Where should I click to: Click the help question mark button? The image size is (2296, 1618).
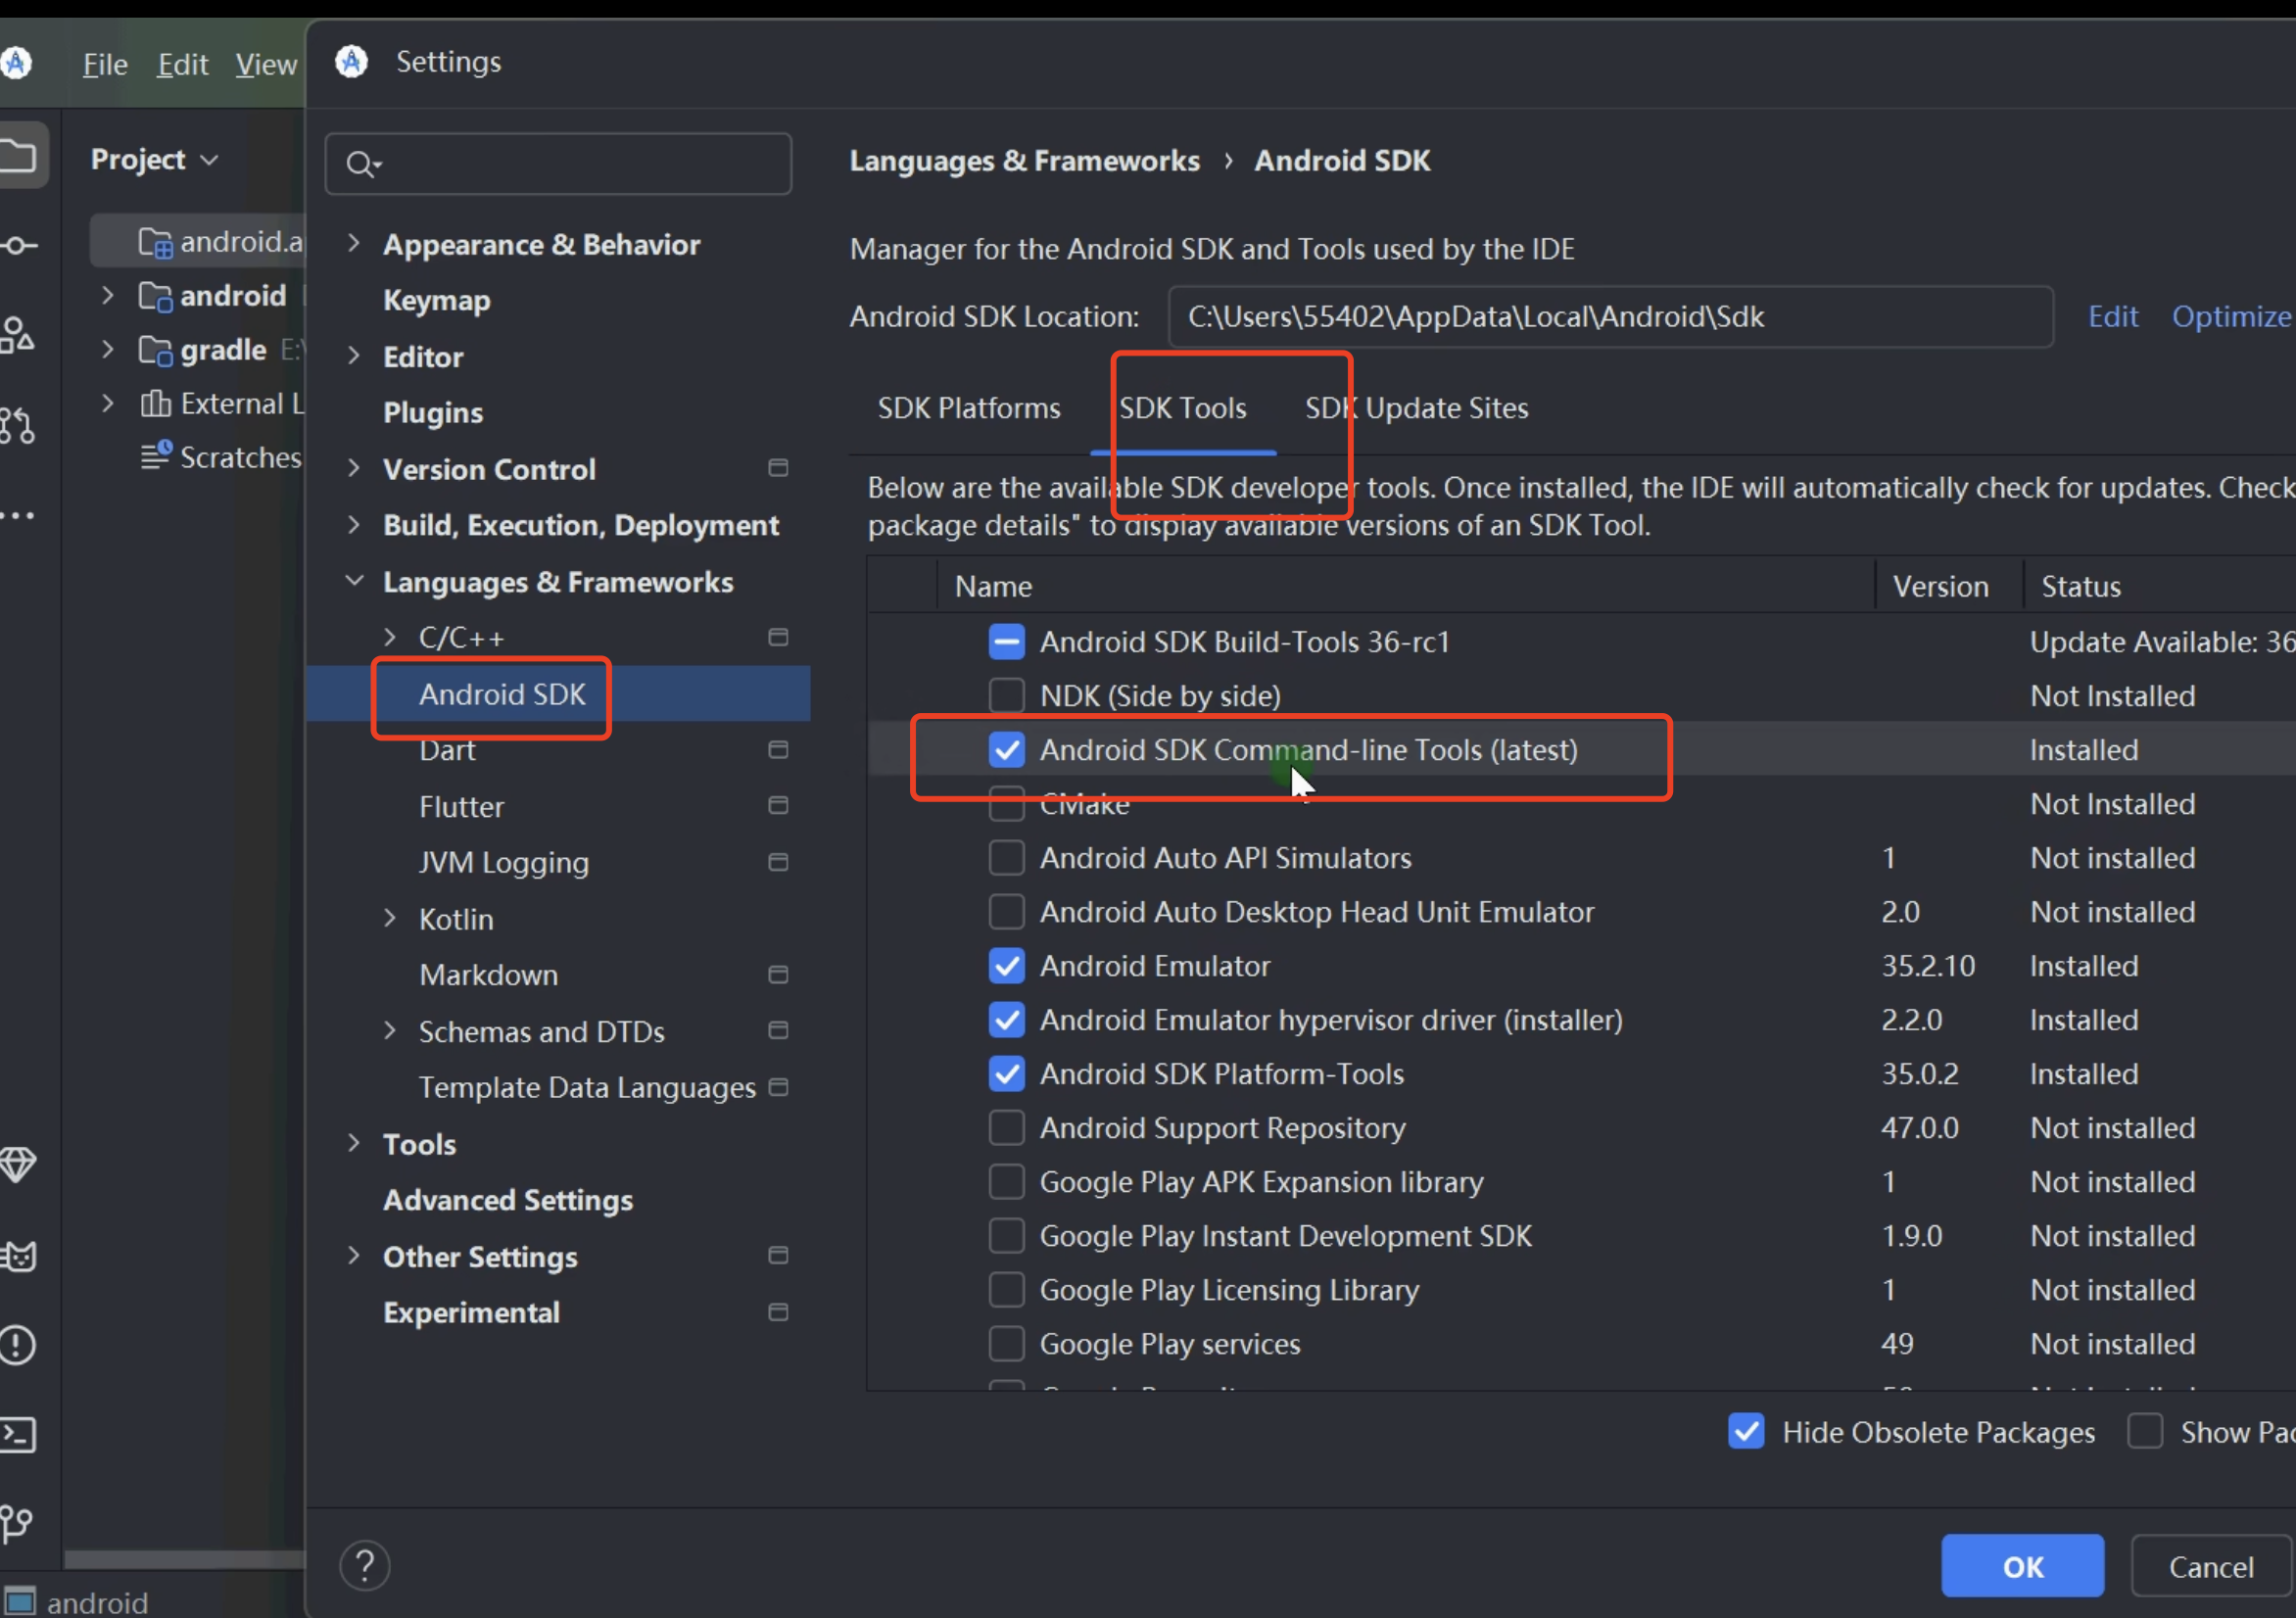pyautogui.click(x=365, y=1565)
